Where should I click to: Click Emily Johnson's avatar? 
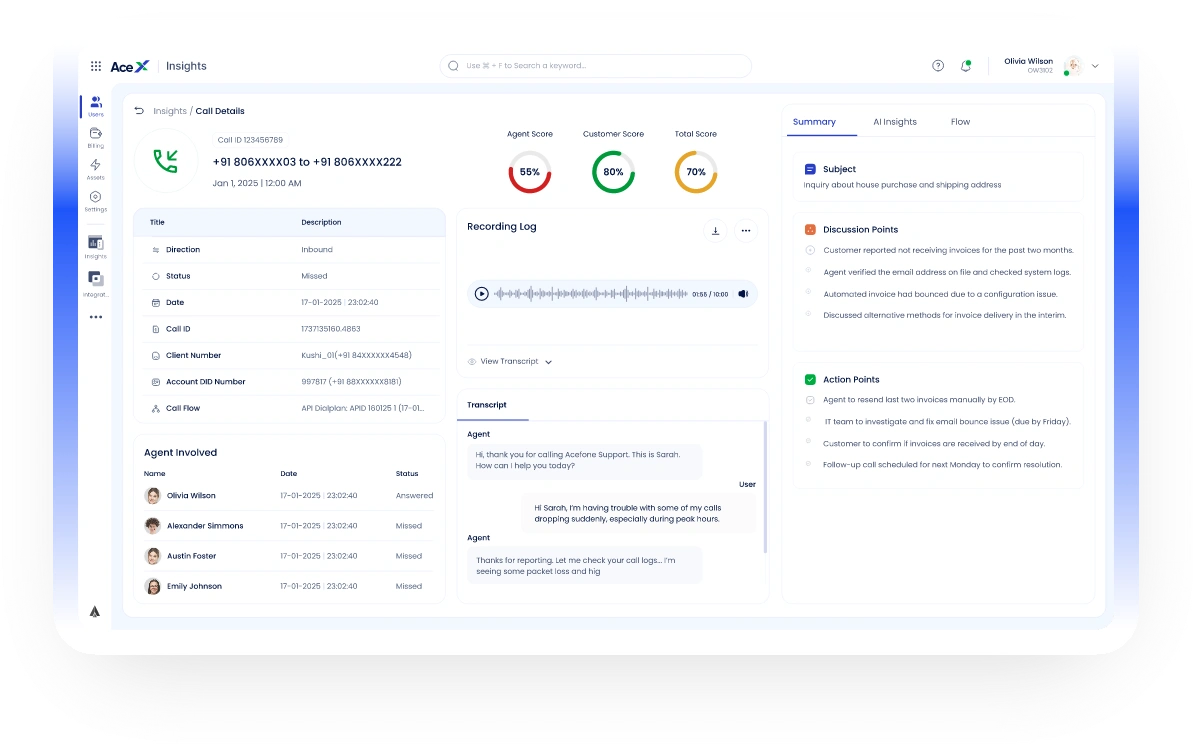click(153, 587)
